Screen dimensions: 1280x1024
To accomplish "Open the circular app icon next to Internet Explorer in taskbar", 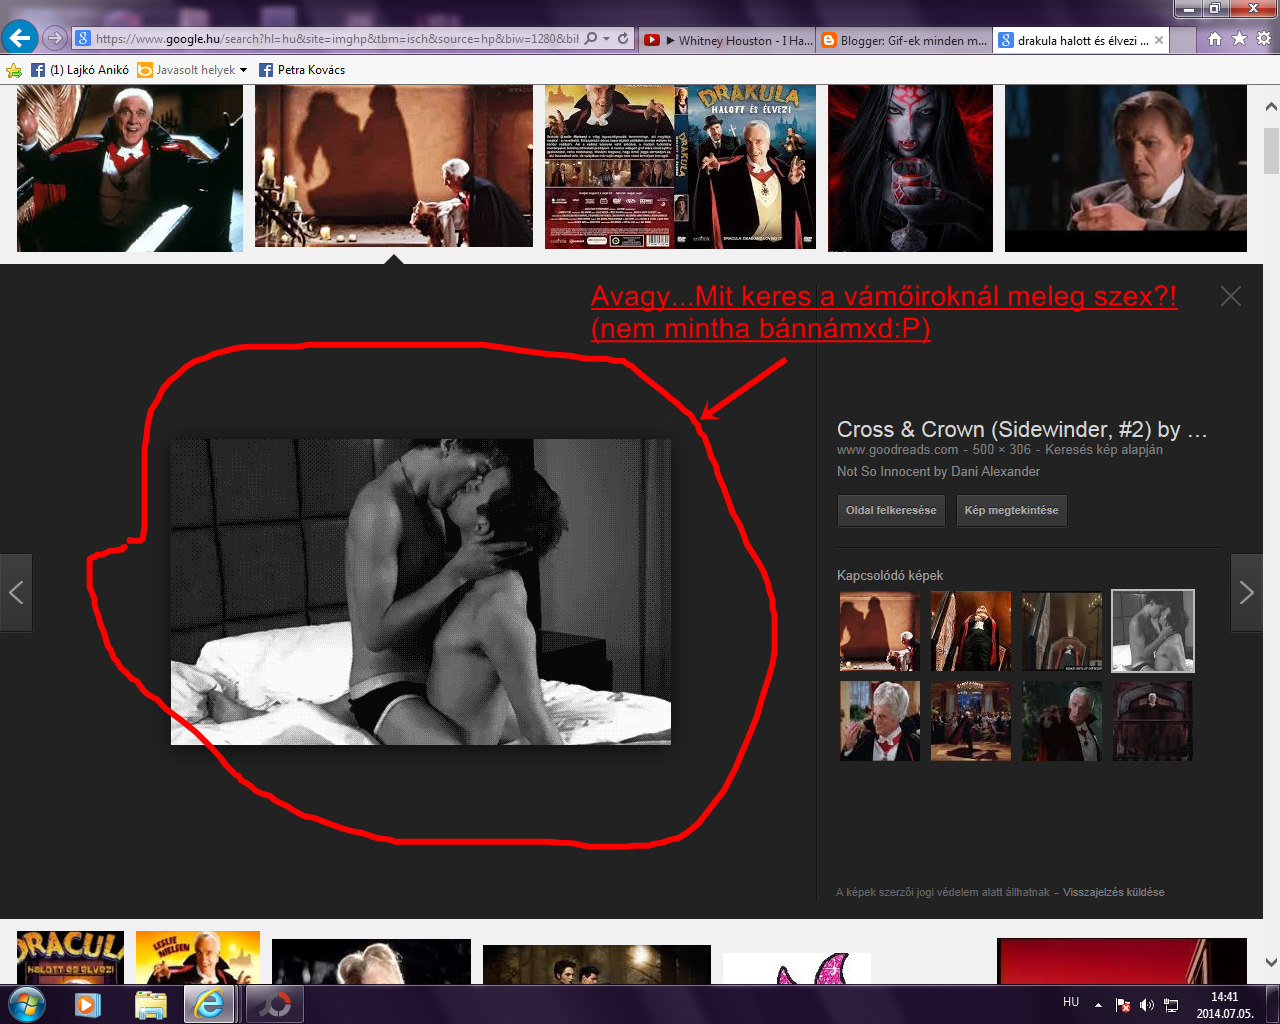I will pyautogui.click(x=273, y=1004).
